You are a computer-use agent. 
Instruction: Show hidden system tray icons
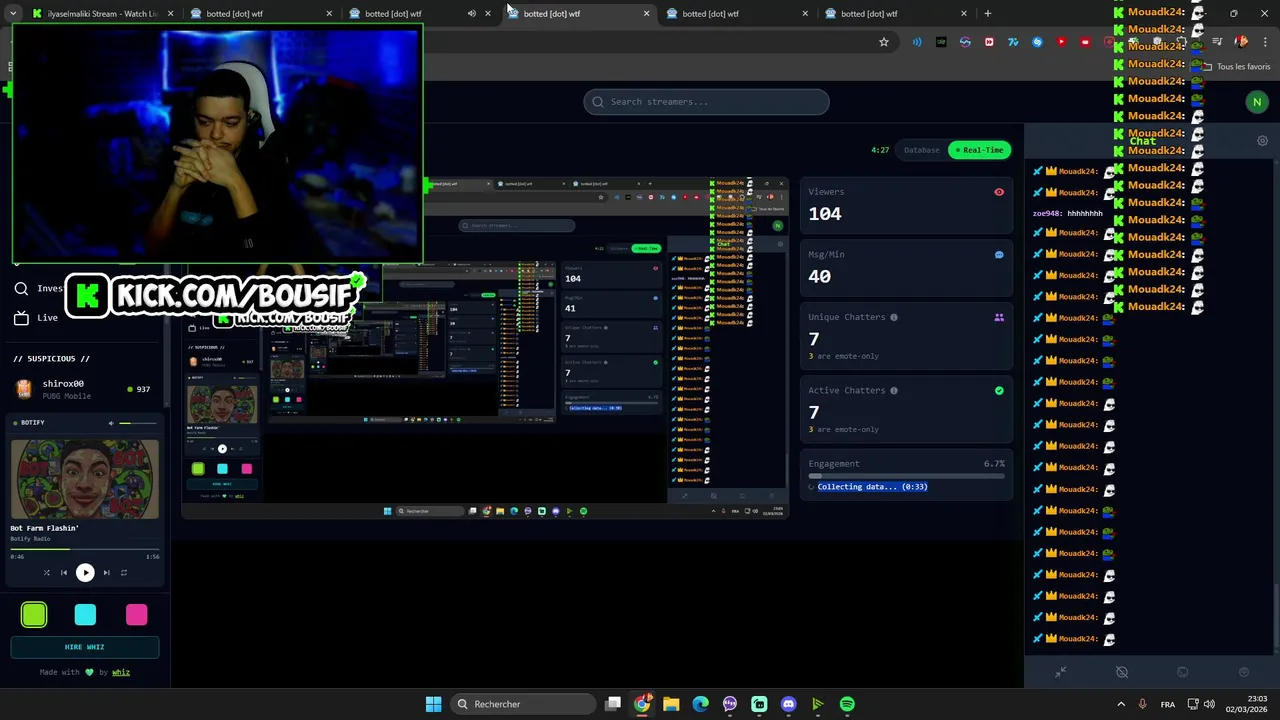pos(1120,704)
